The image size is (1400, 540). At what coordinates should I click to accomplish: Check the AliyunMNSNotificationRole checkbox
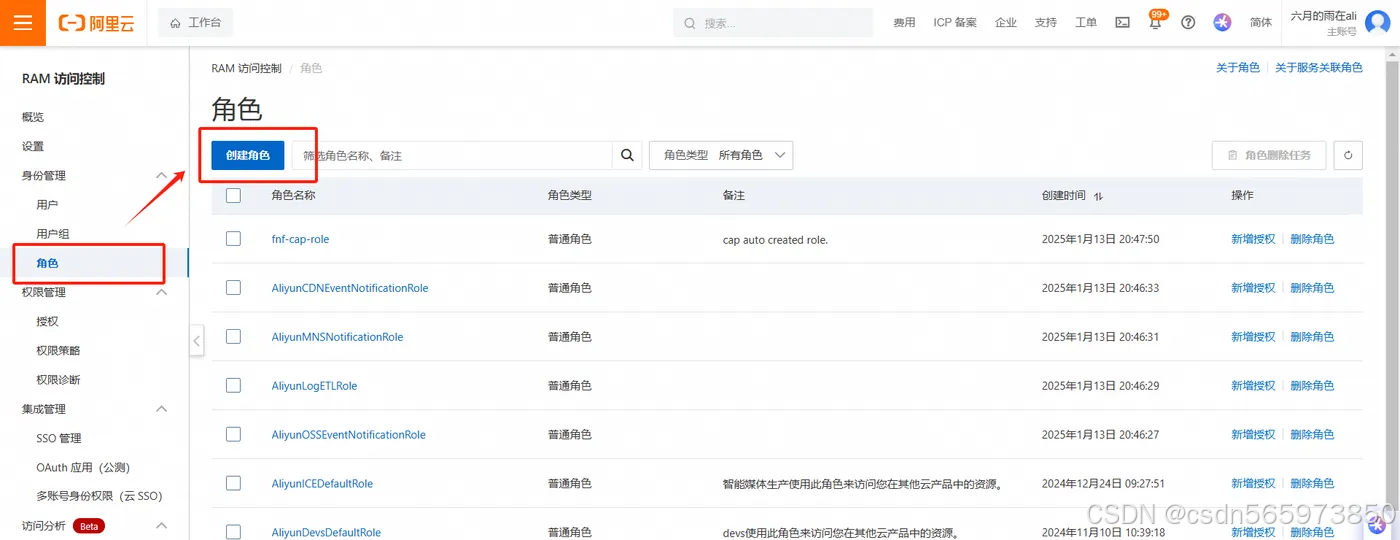(233, 336)
